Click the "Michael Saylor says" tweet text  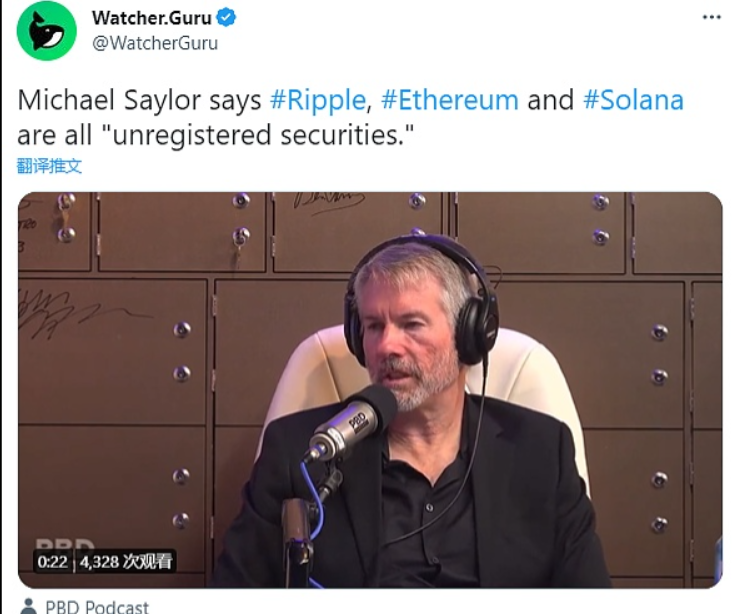pyautogui.click(x=139, y=100)
